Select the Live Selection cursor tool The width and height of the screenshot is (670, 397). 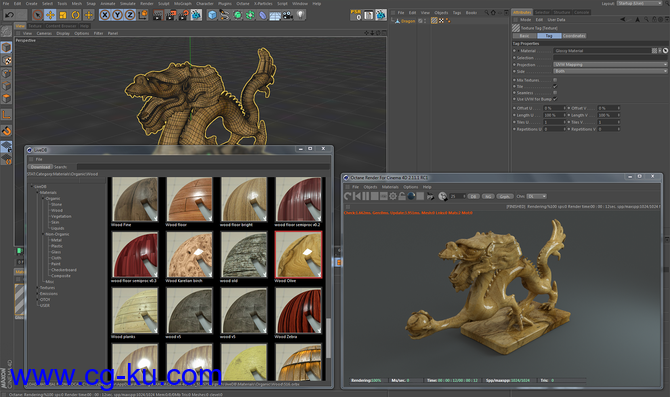(x=38, y=15)
